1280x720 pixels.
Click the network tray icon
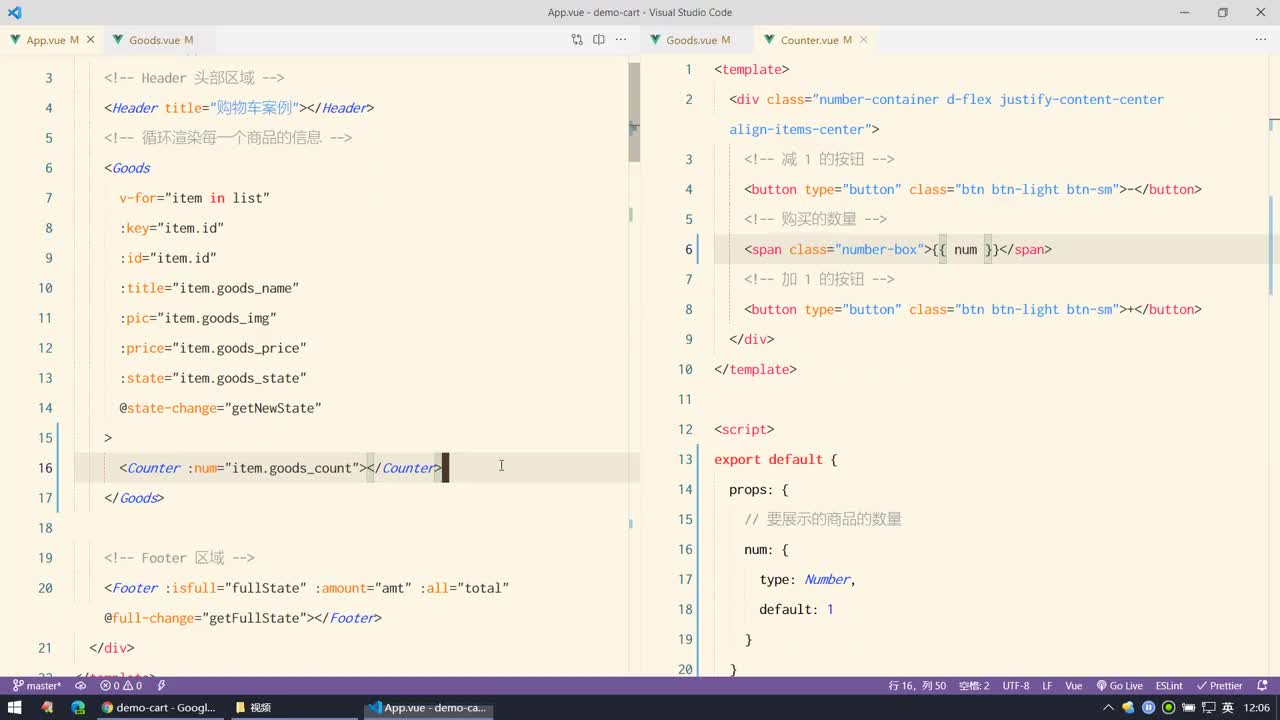1207,707
